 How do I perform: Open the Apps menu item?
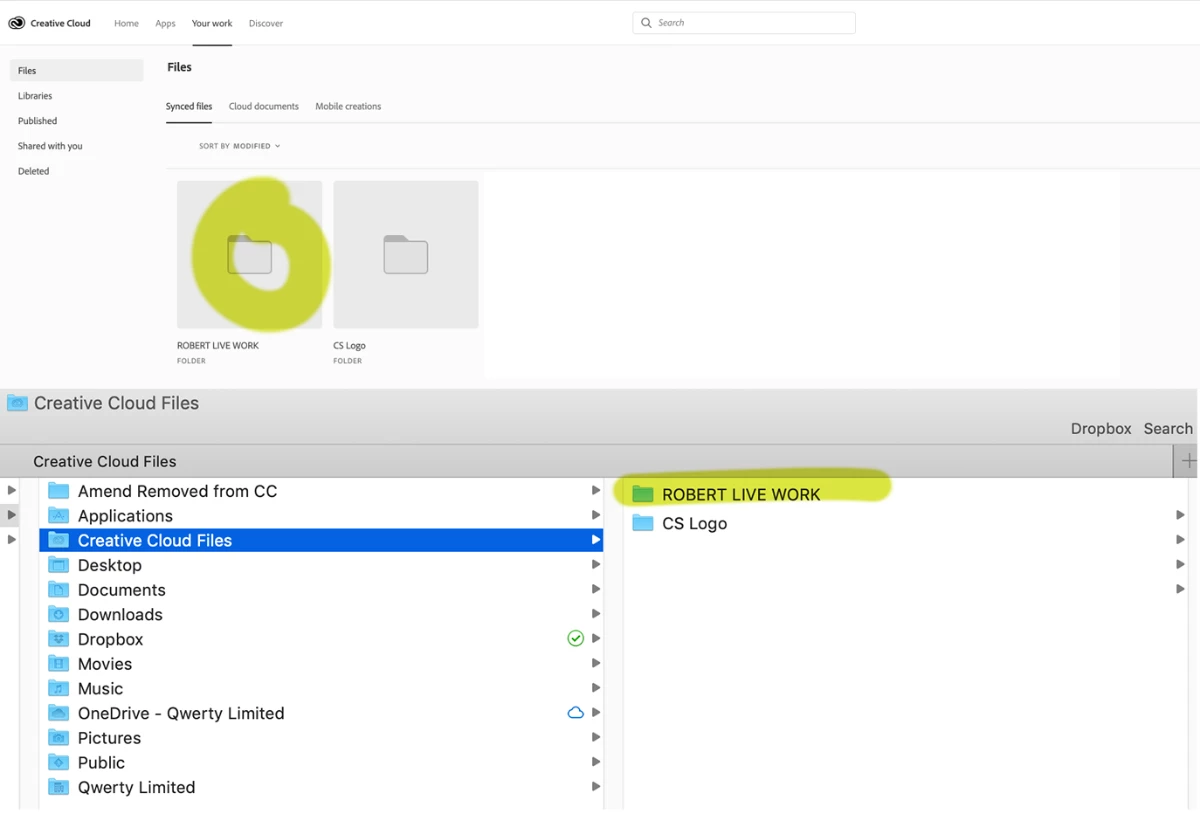(x=165, y=23)
